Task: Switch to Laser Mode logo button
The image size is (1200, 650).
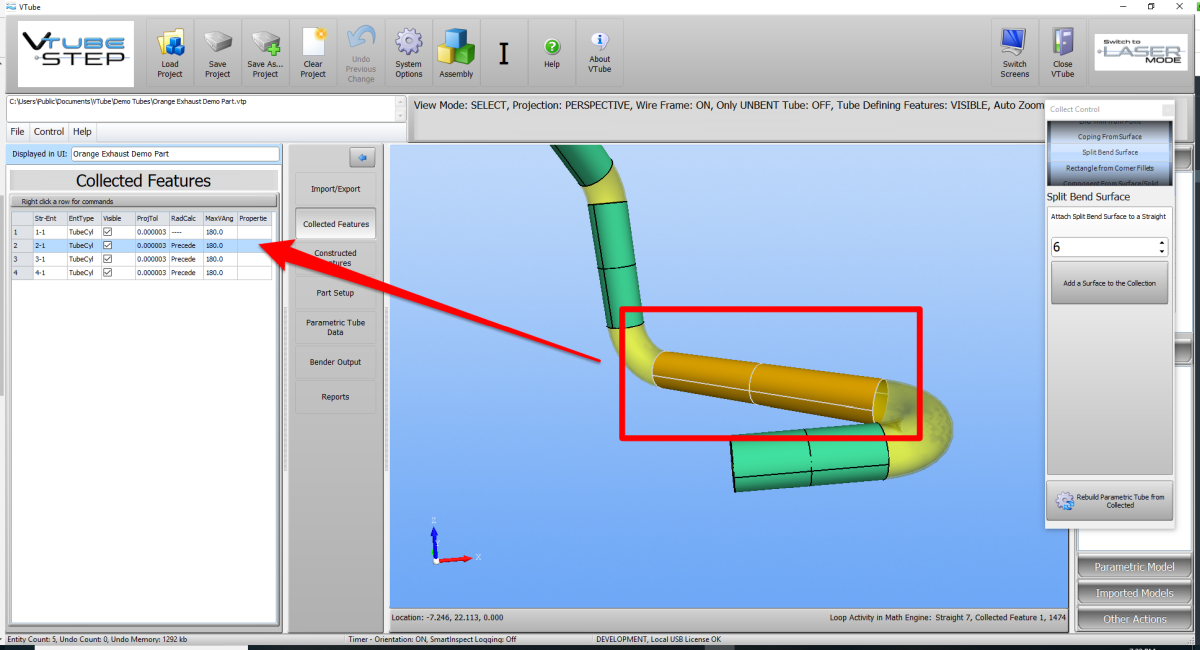Action: (1141, 53)
